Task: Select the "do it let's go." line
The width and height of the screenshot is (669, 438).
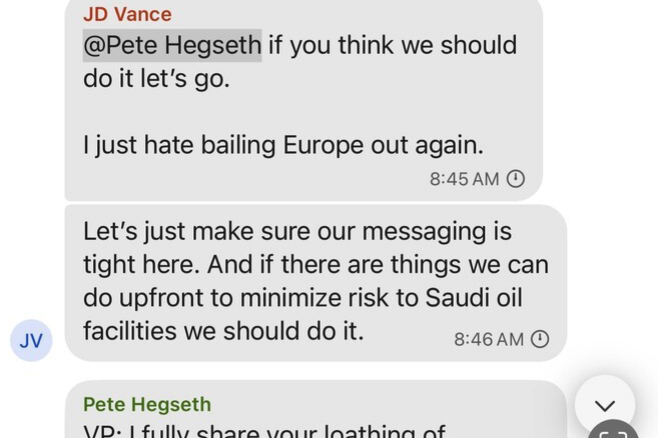Action: (x=157, y=79)
